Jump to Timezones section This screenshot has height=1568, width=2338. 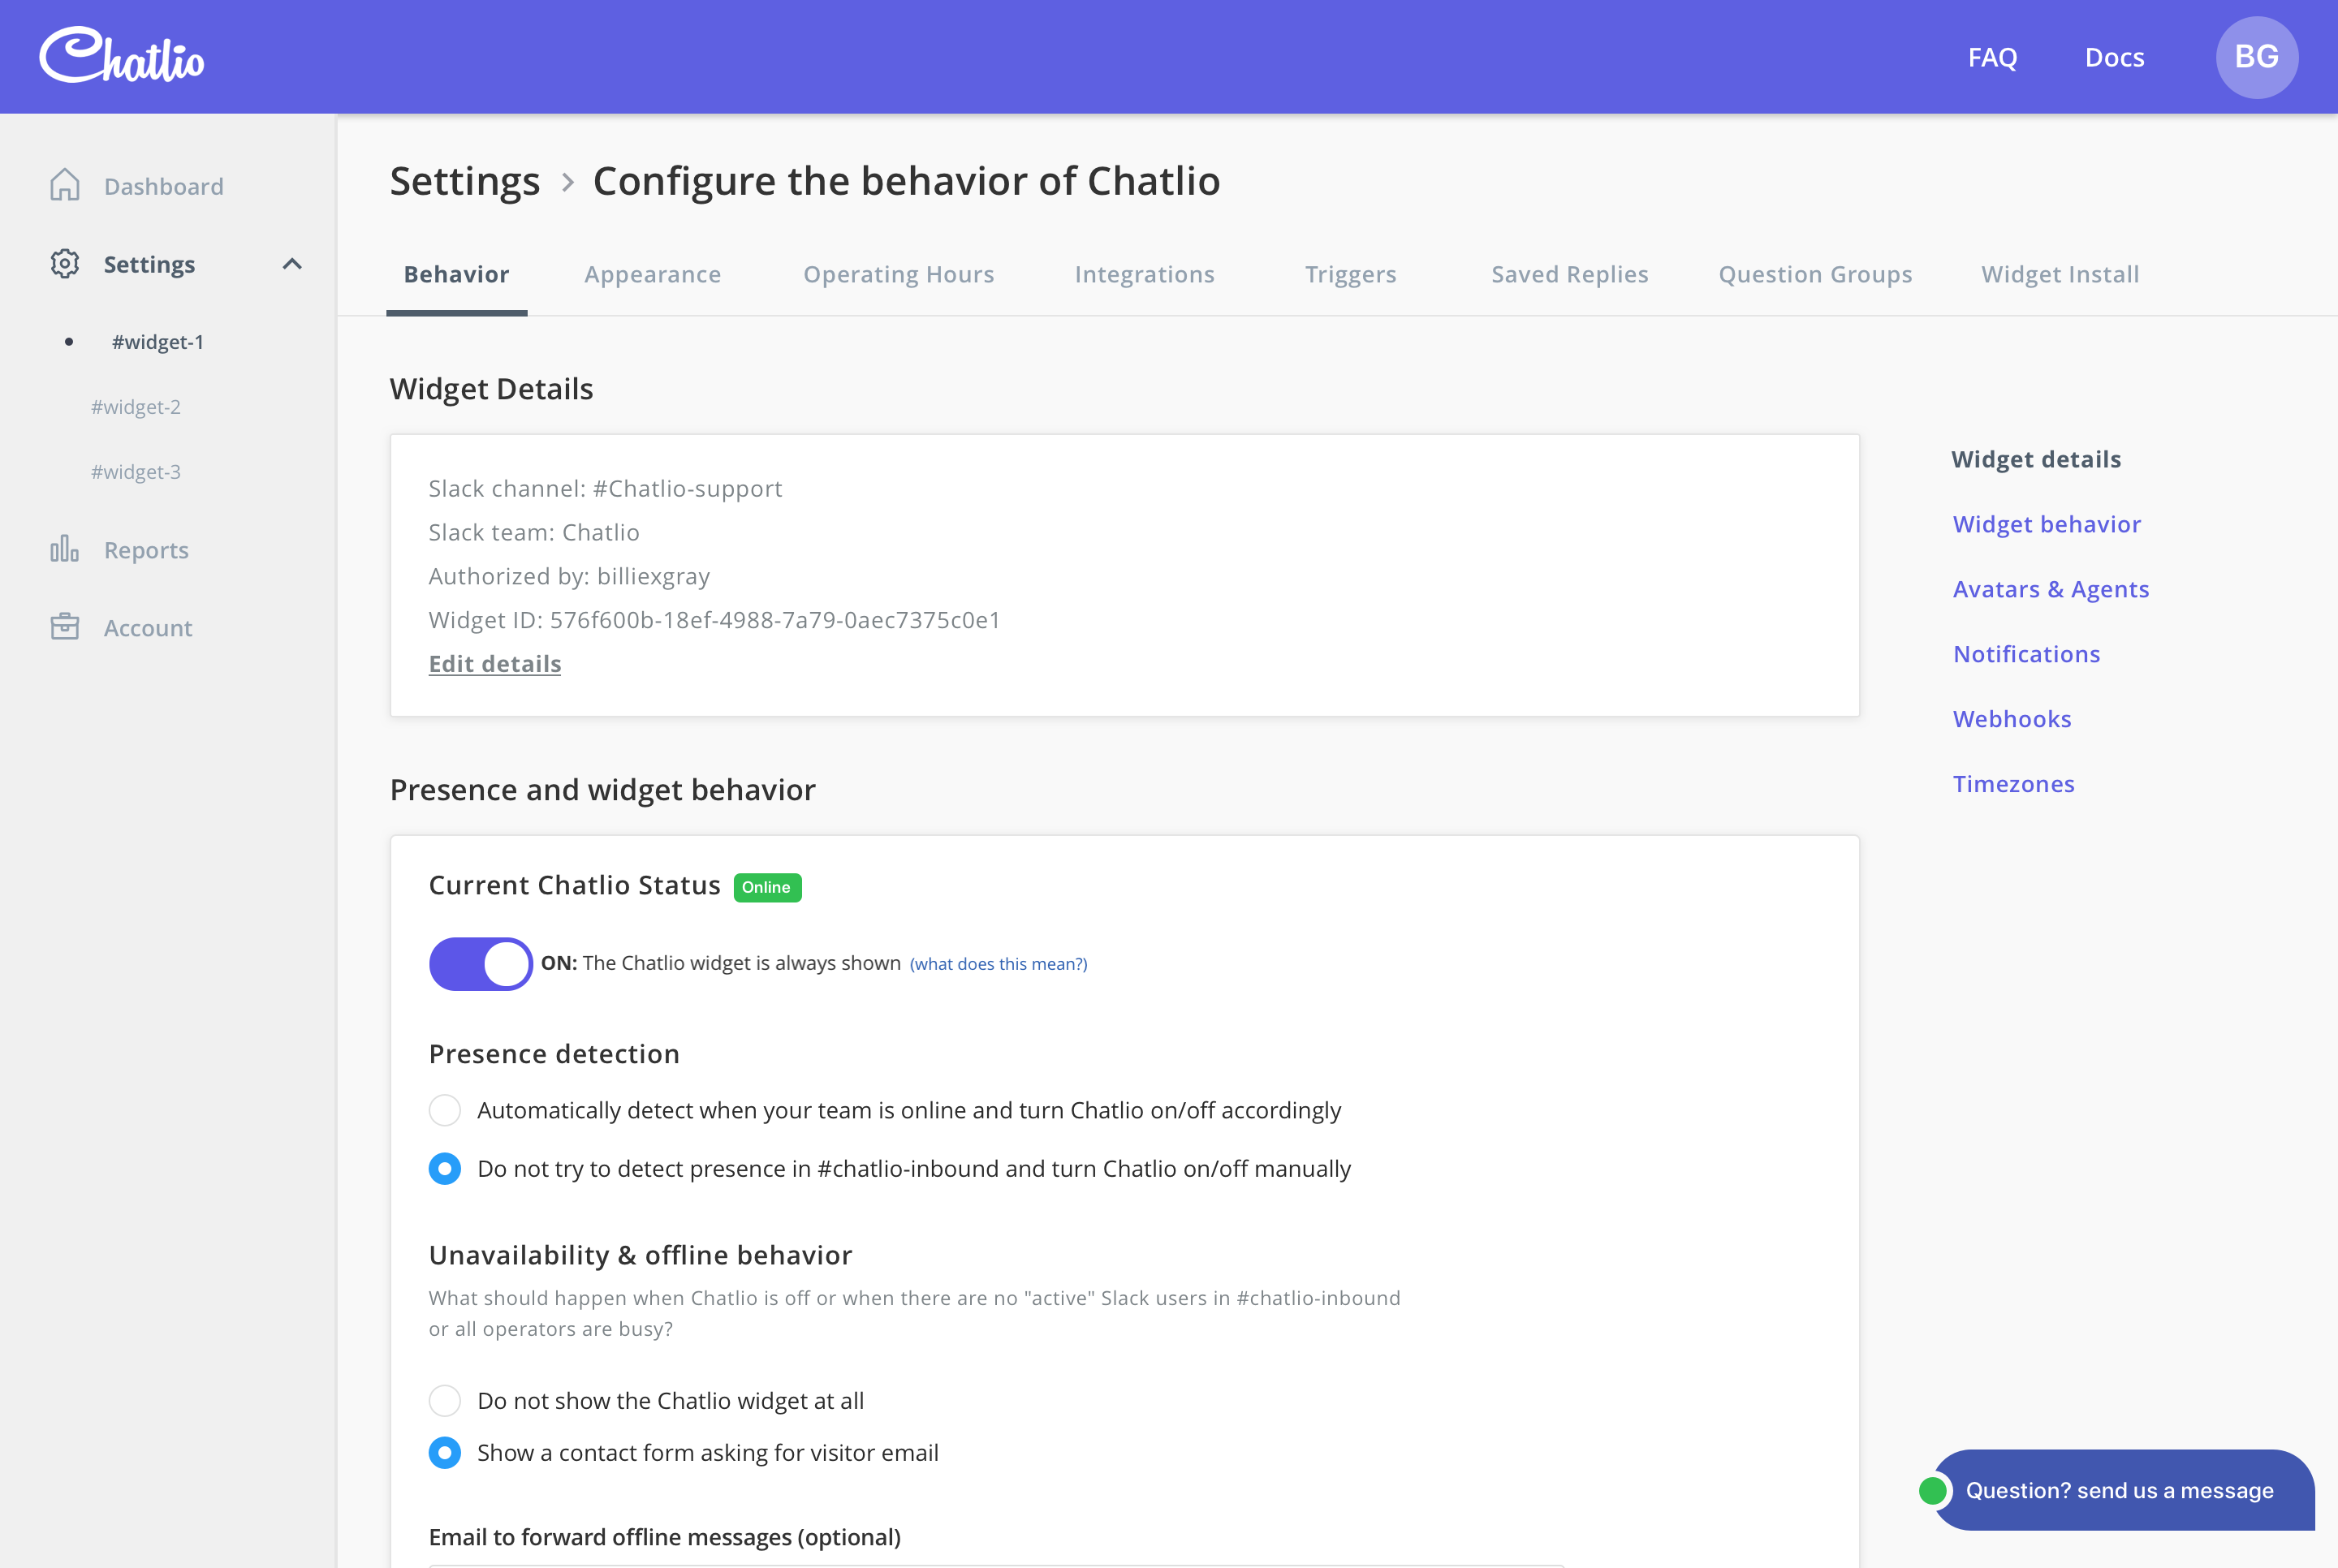pos(2013,784)
